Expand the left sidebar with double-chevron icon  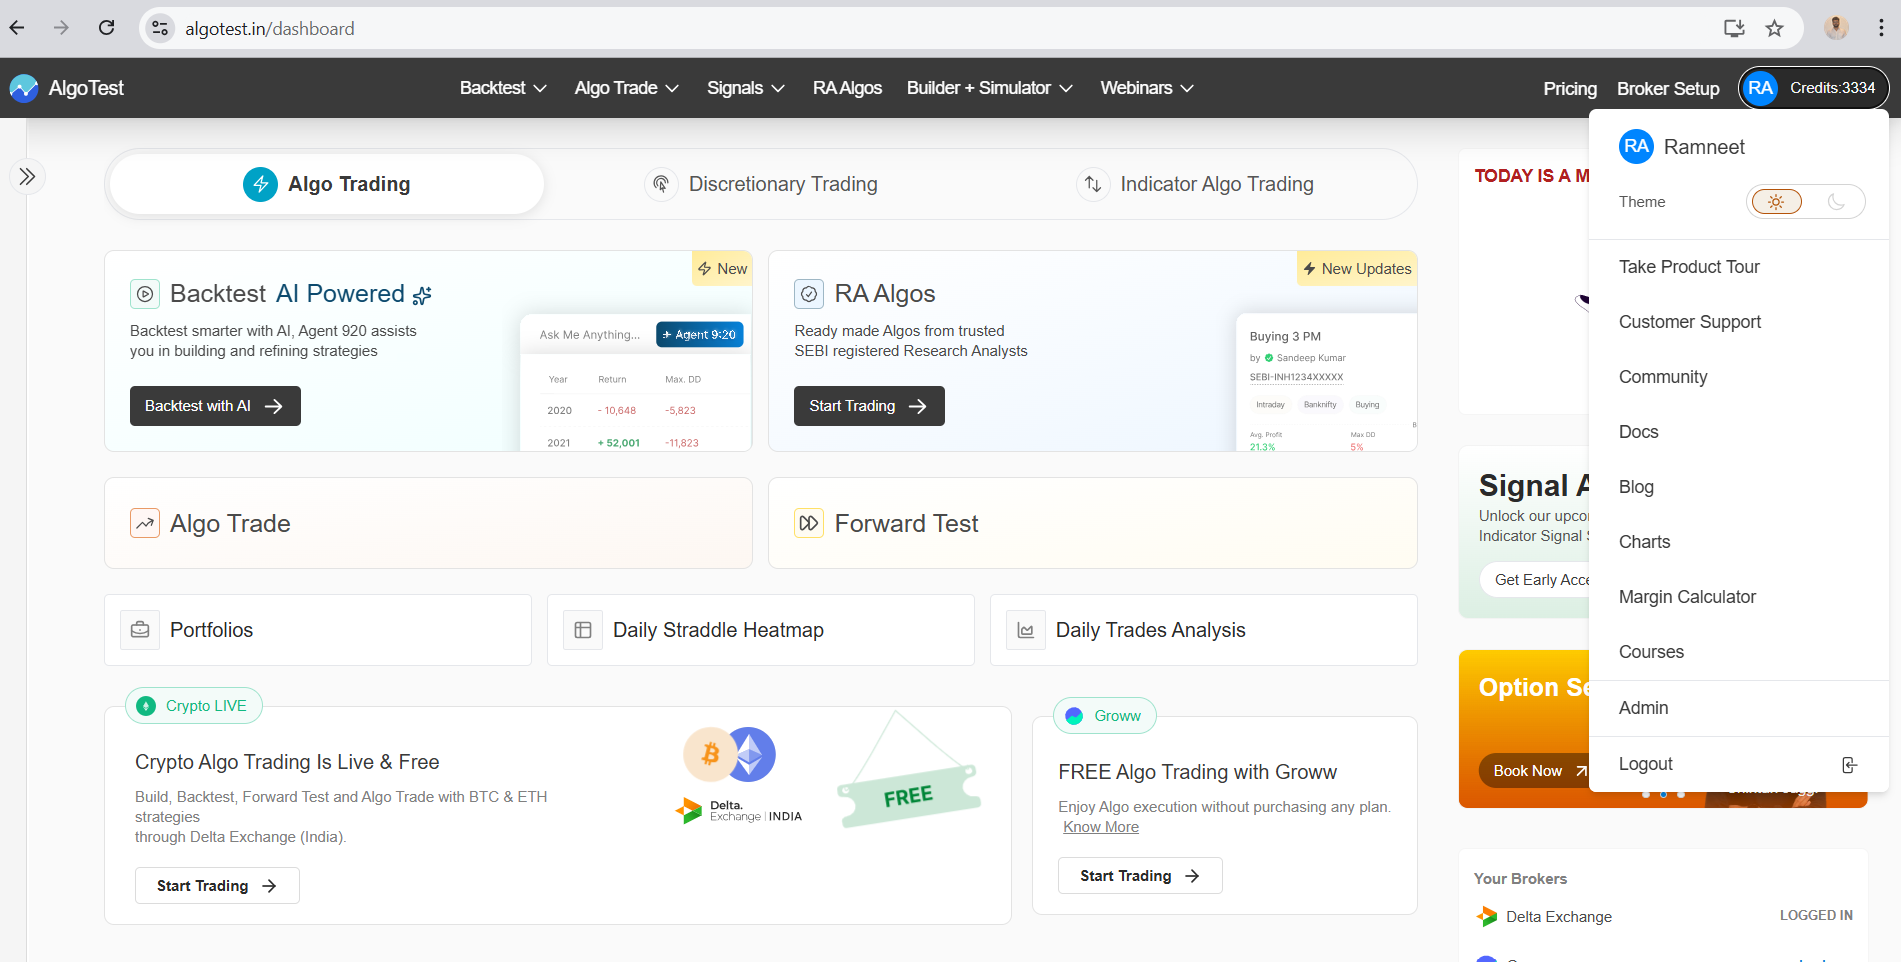click(27, 177)
